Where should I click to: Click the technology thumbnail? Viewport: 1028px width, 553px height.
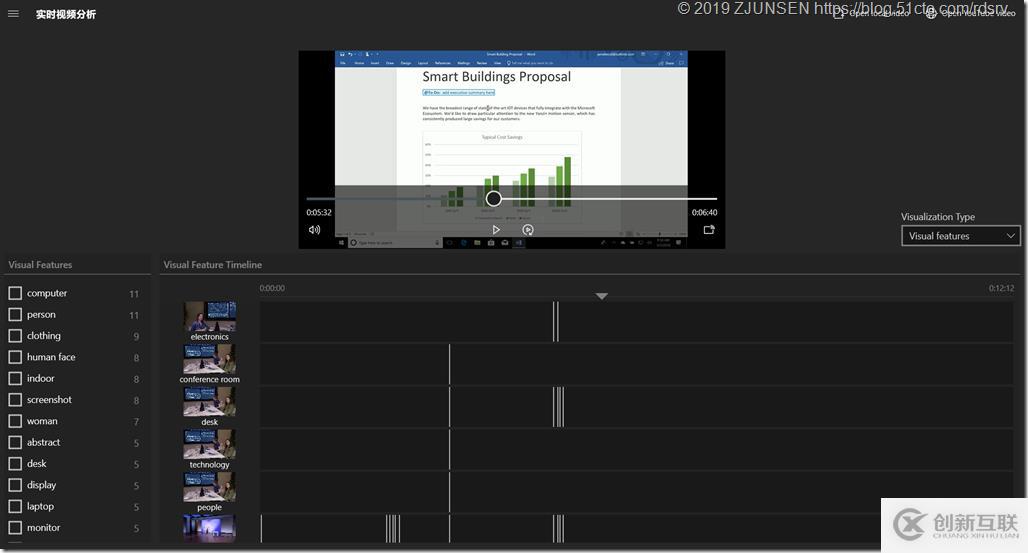(x=210, y=444)
